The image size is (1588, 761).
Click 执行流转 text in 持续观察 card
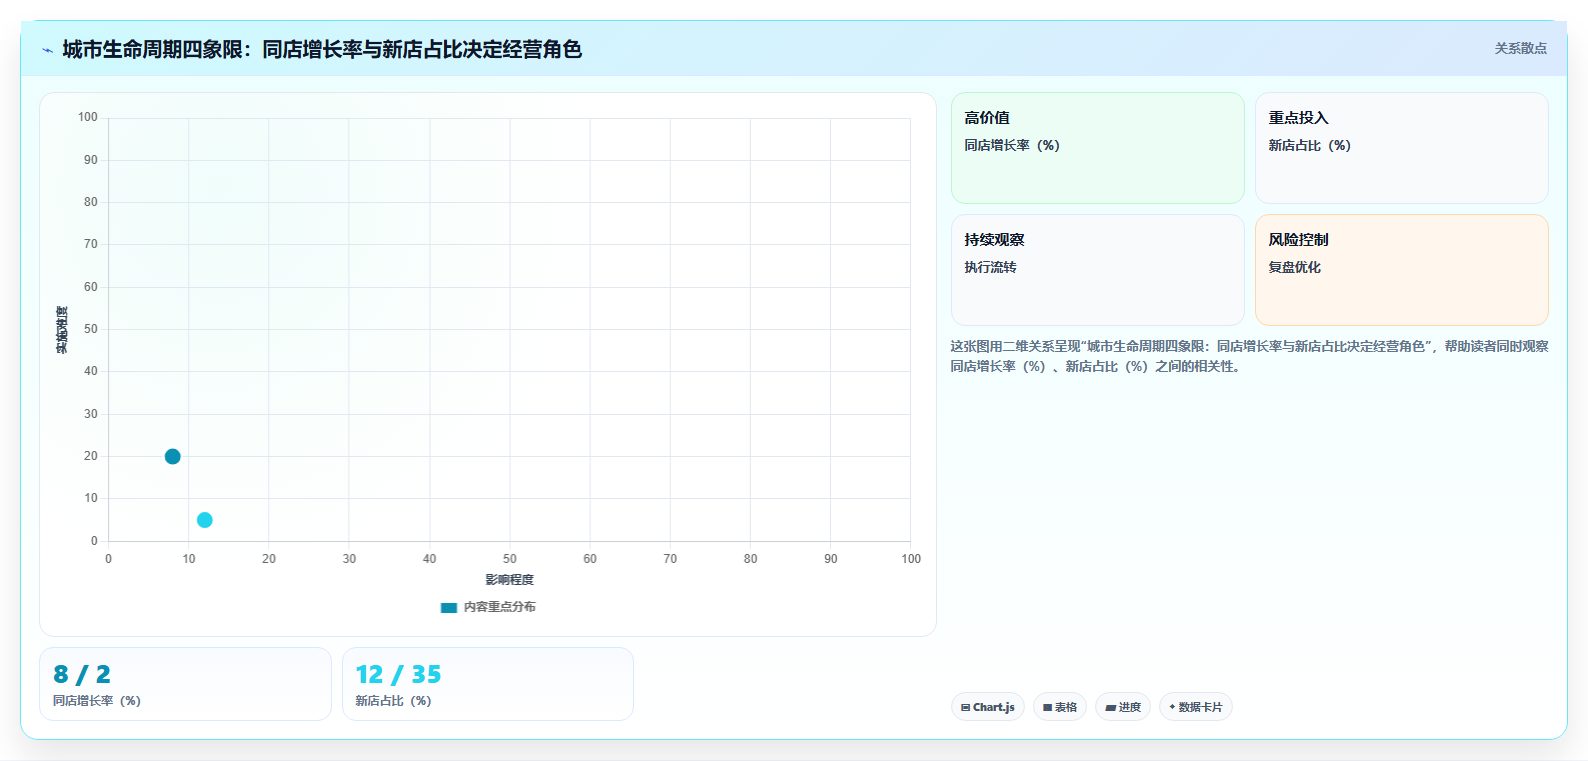990,267
